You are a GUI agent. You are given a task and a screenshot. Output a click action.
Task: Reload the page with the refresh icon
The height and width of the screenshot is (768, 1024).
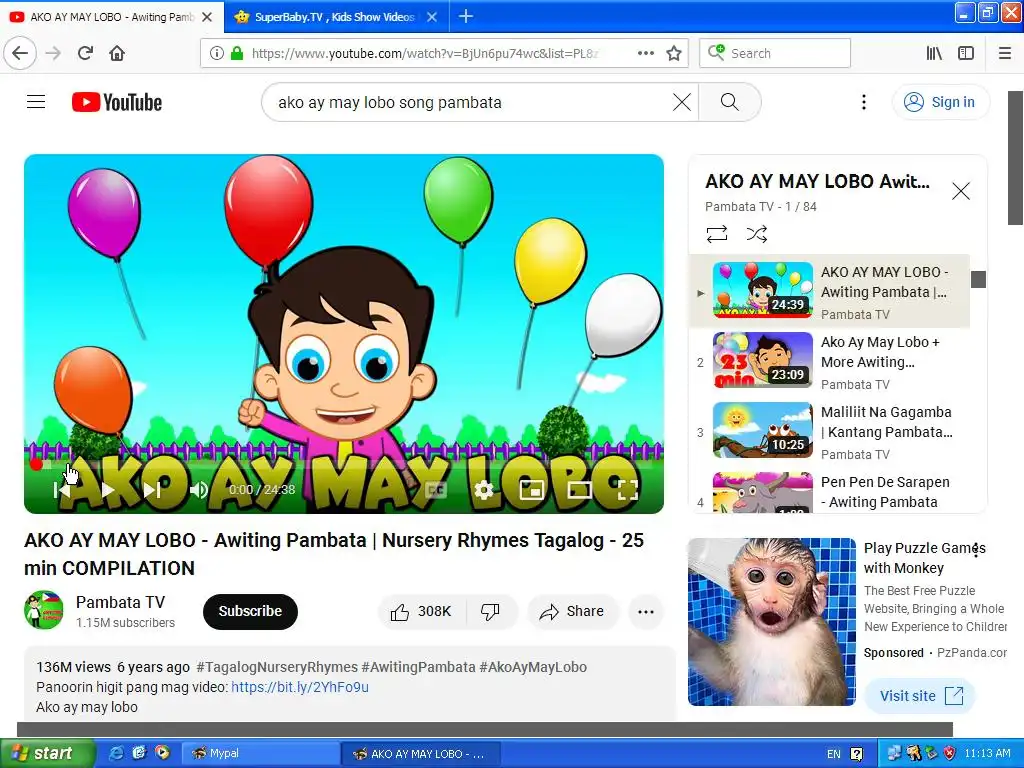coord(85,53)
